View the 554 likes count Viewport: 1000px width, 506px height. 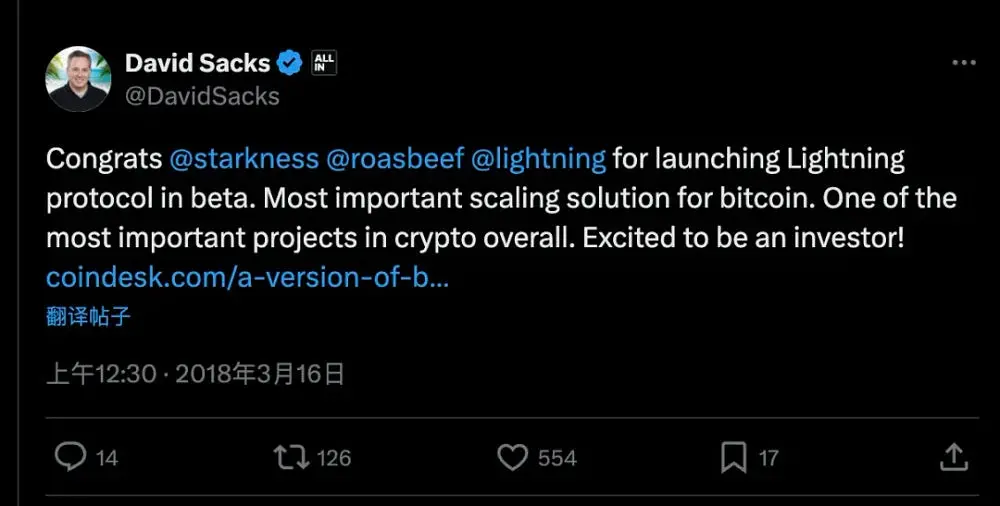(557, 458)
